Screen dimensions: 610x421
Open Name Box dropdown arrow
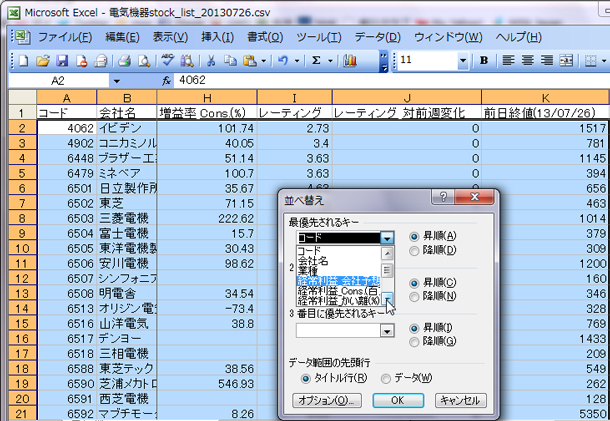tap(116, 81)
